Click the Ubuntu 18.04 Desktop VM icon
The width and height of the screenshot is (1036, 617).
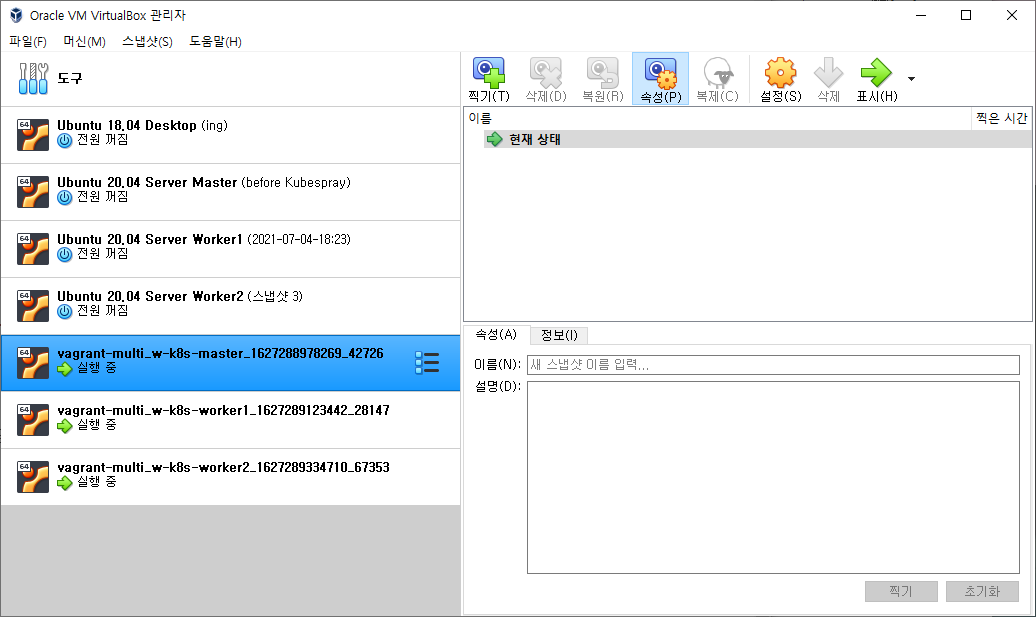(x=33, y=135)
